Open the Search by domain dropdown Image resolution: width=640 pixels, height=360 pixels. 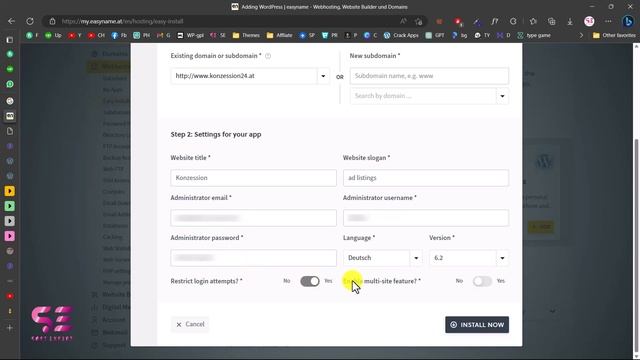pos(429,96)
